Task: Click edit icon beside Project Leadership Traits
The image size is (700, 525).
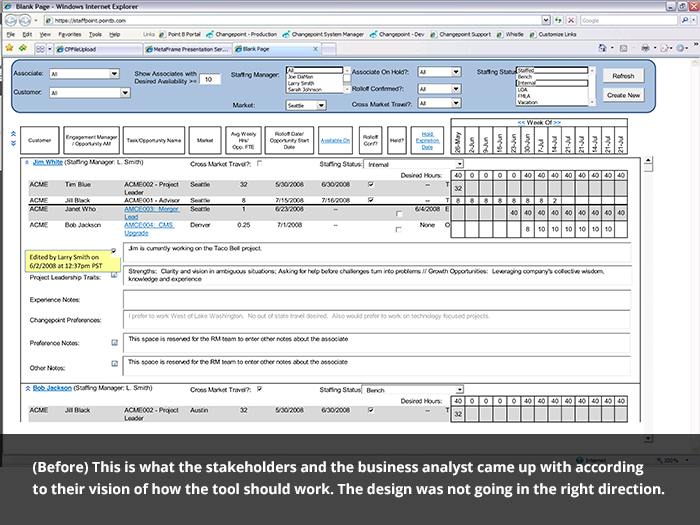Action: [x=114, y=275]
